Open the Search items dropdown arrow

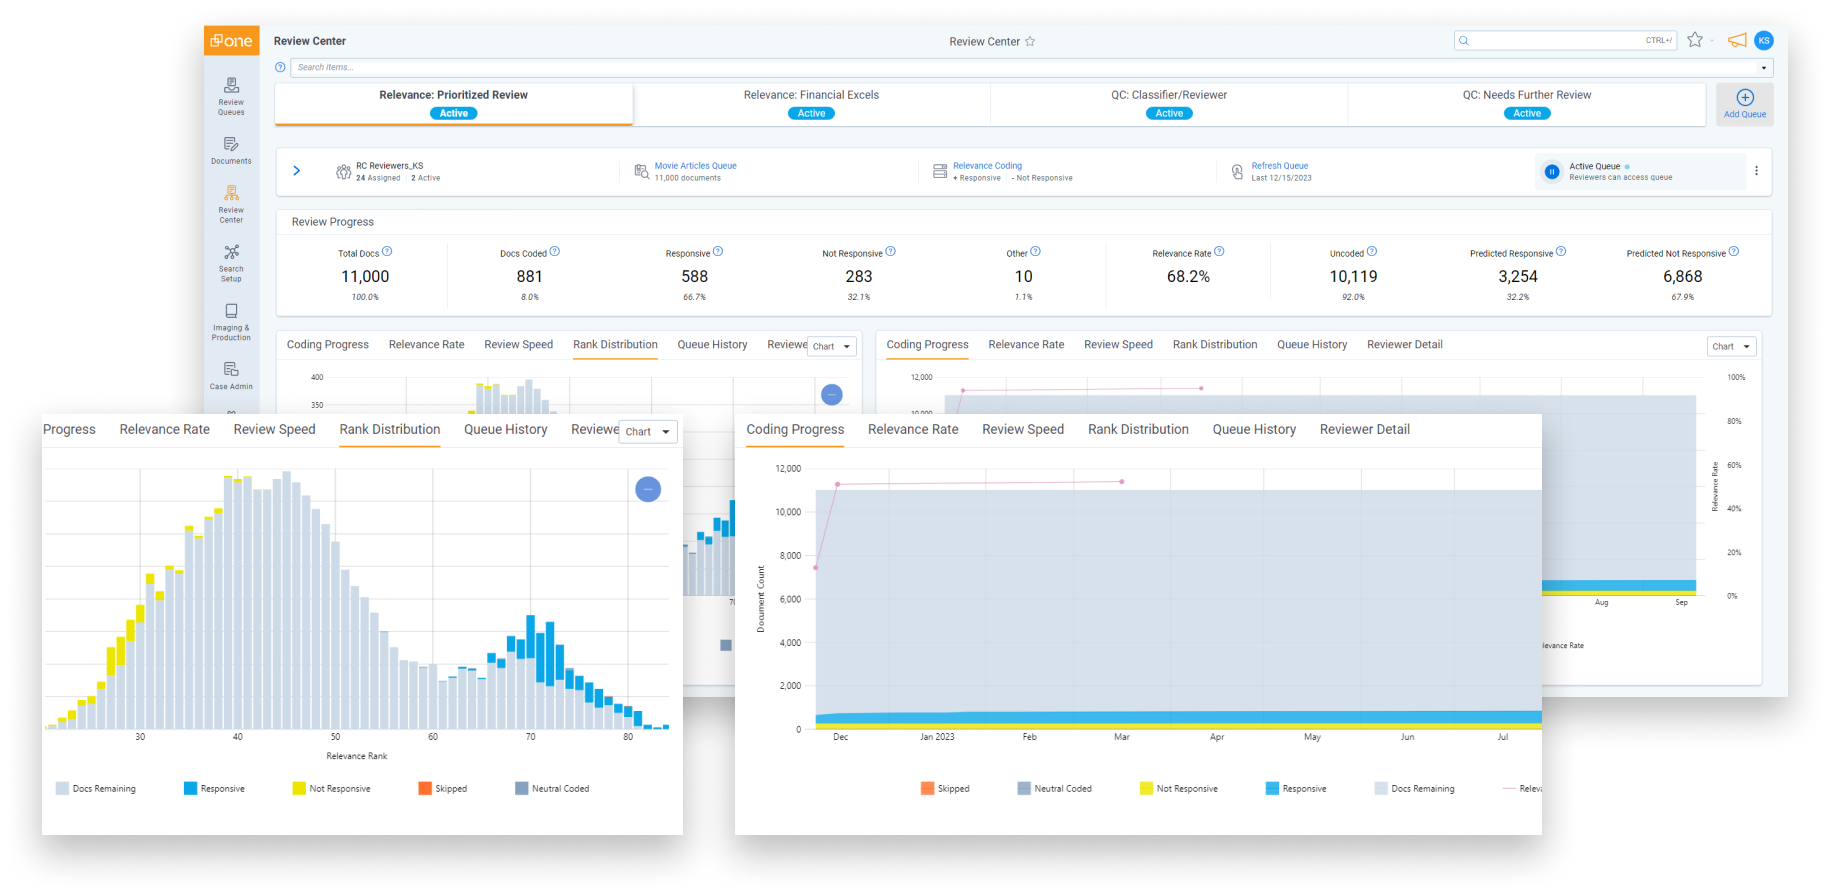point(1763,68)
